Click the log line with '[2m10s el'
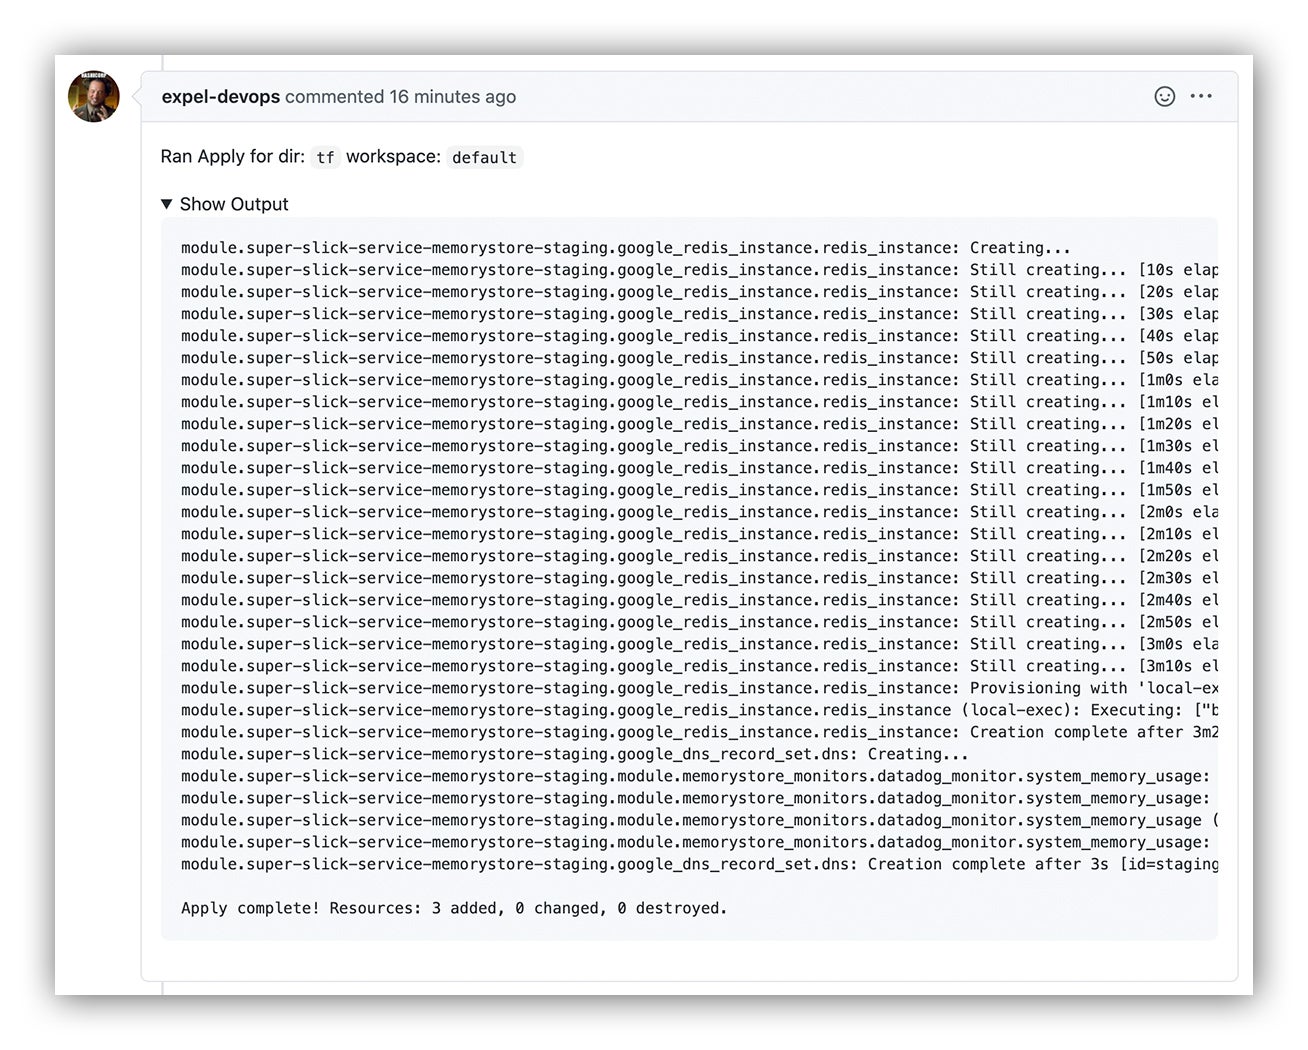This screenshot has width=1308, height=1050. (x=699, y=534)
